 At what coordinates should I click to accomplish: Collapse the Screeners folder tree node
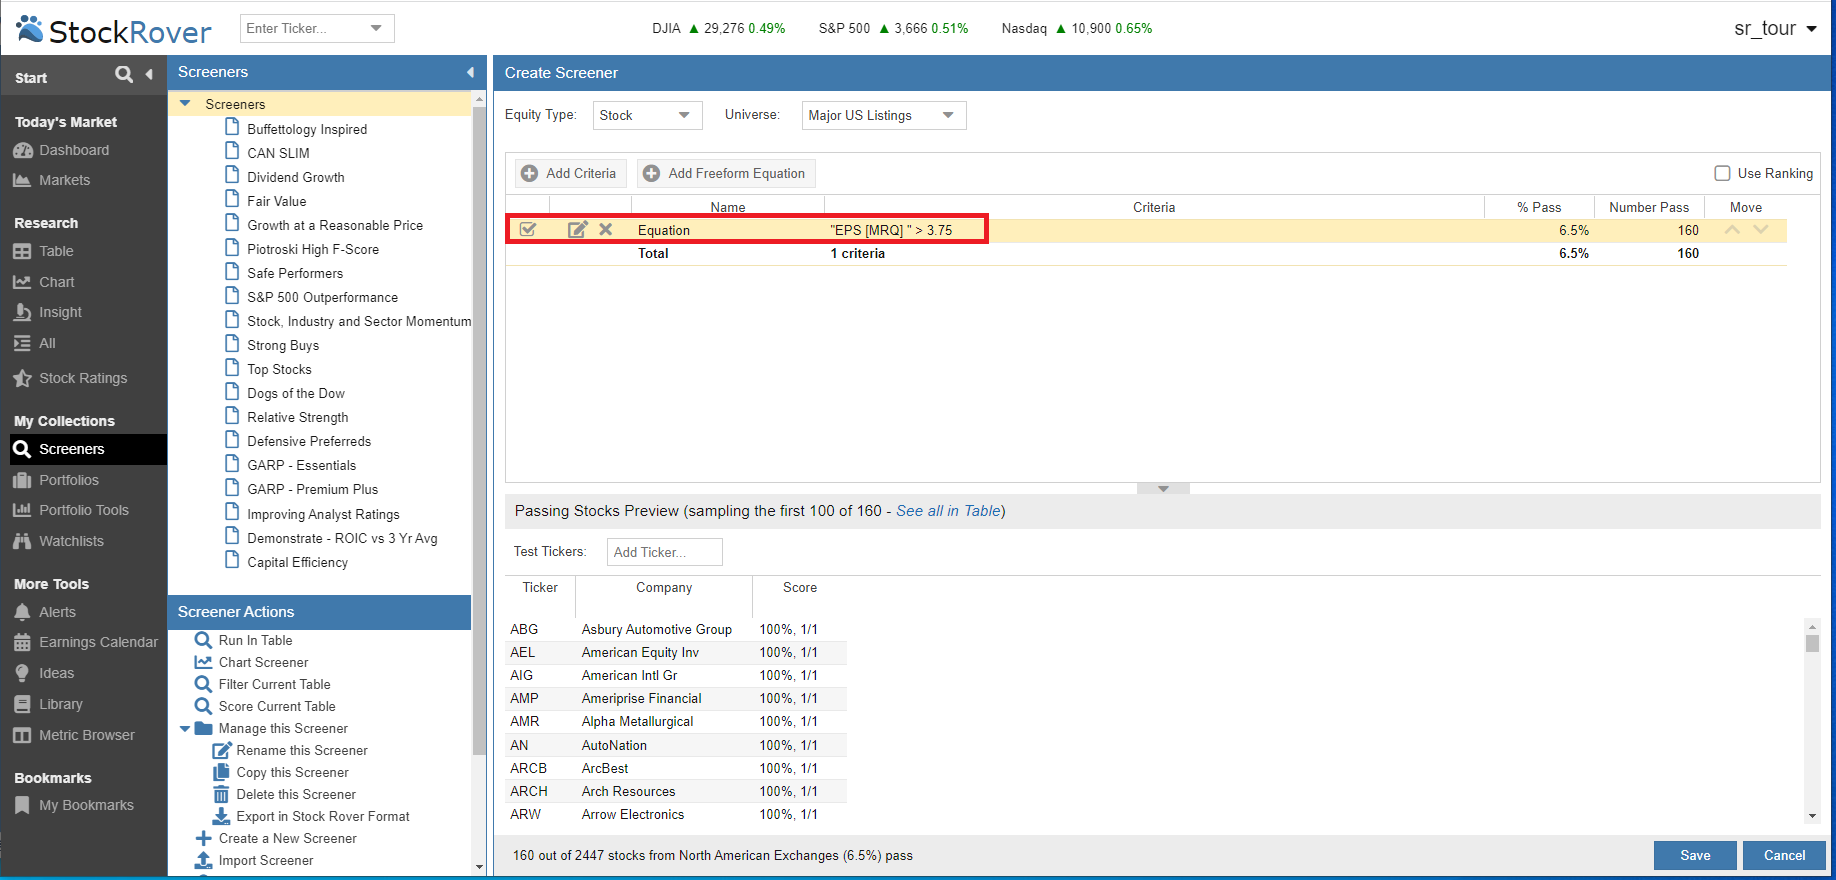(x=185, y=103)
